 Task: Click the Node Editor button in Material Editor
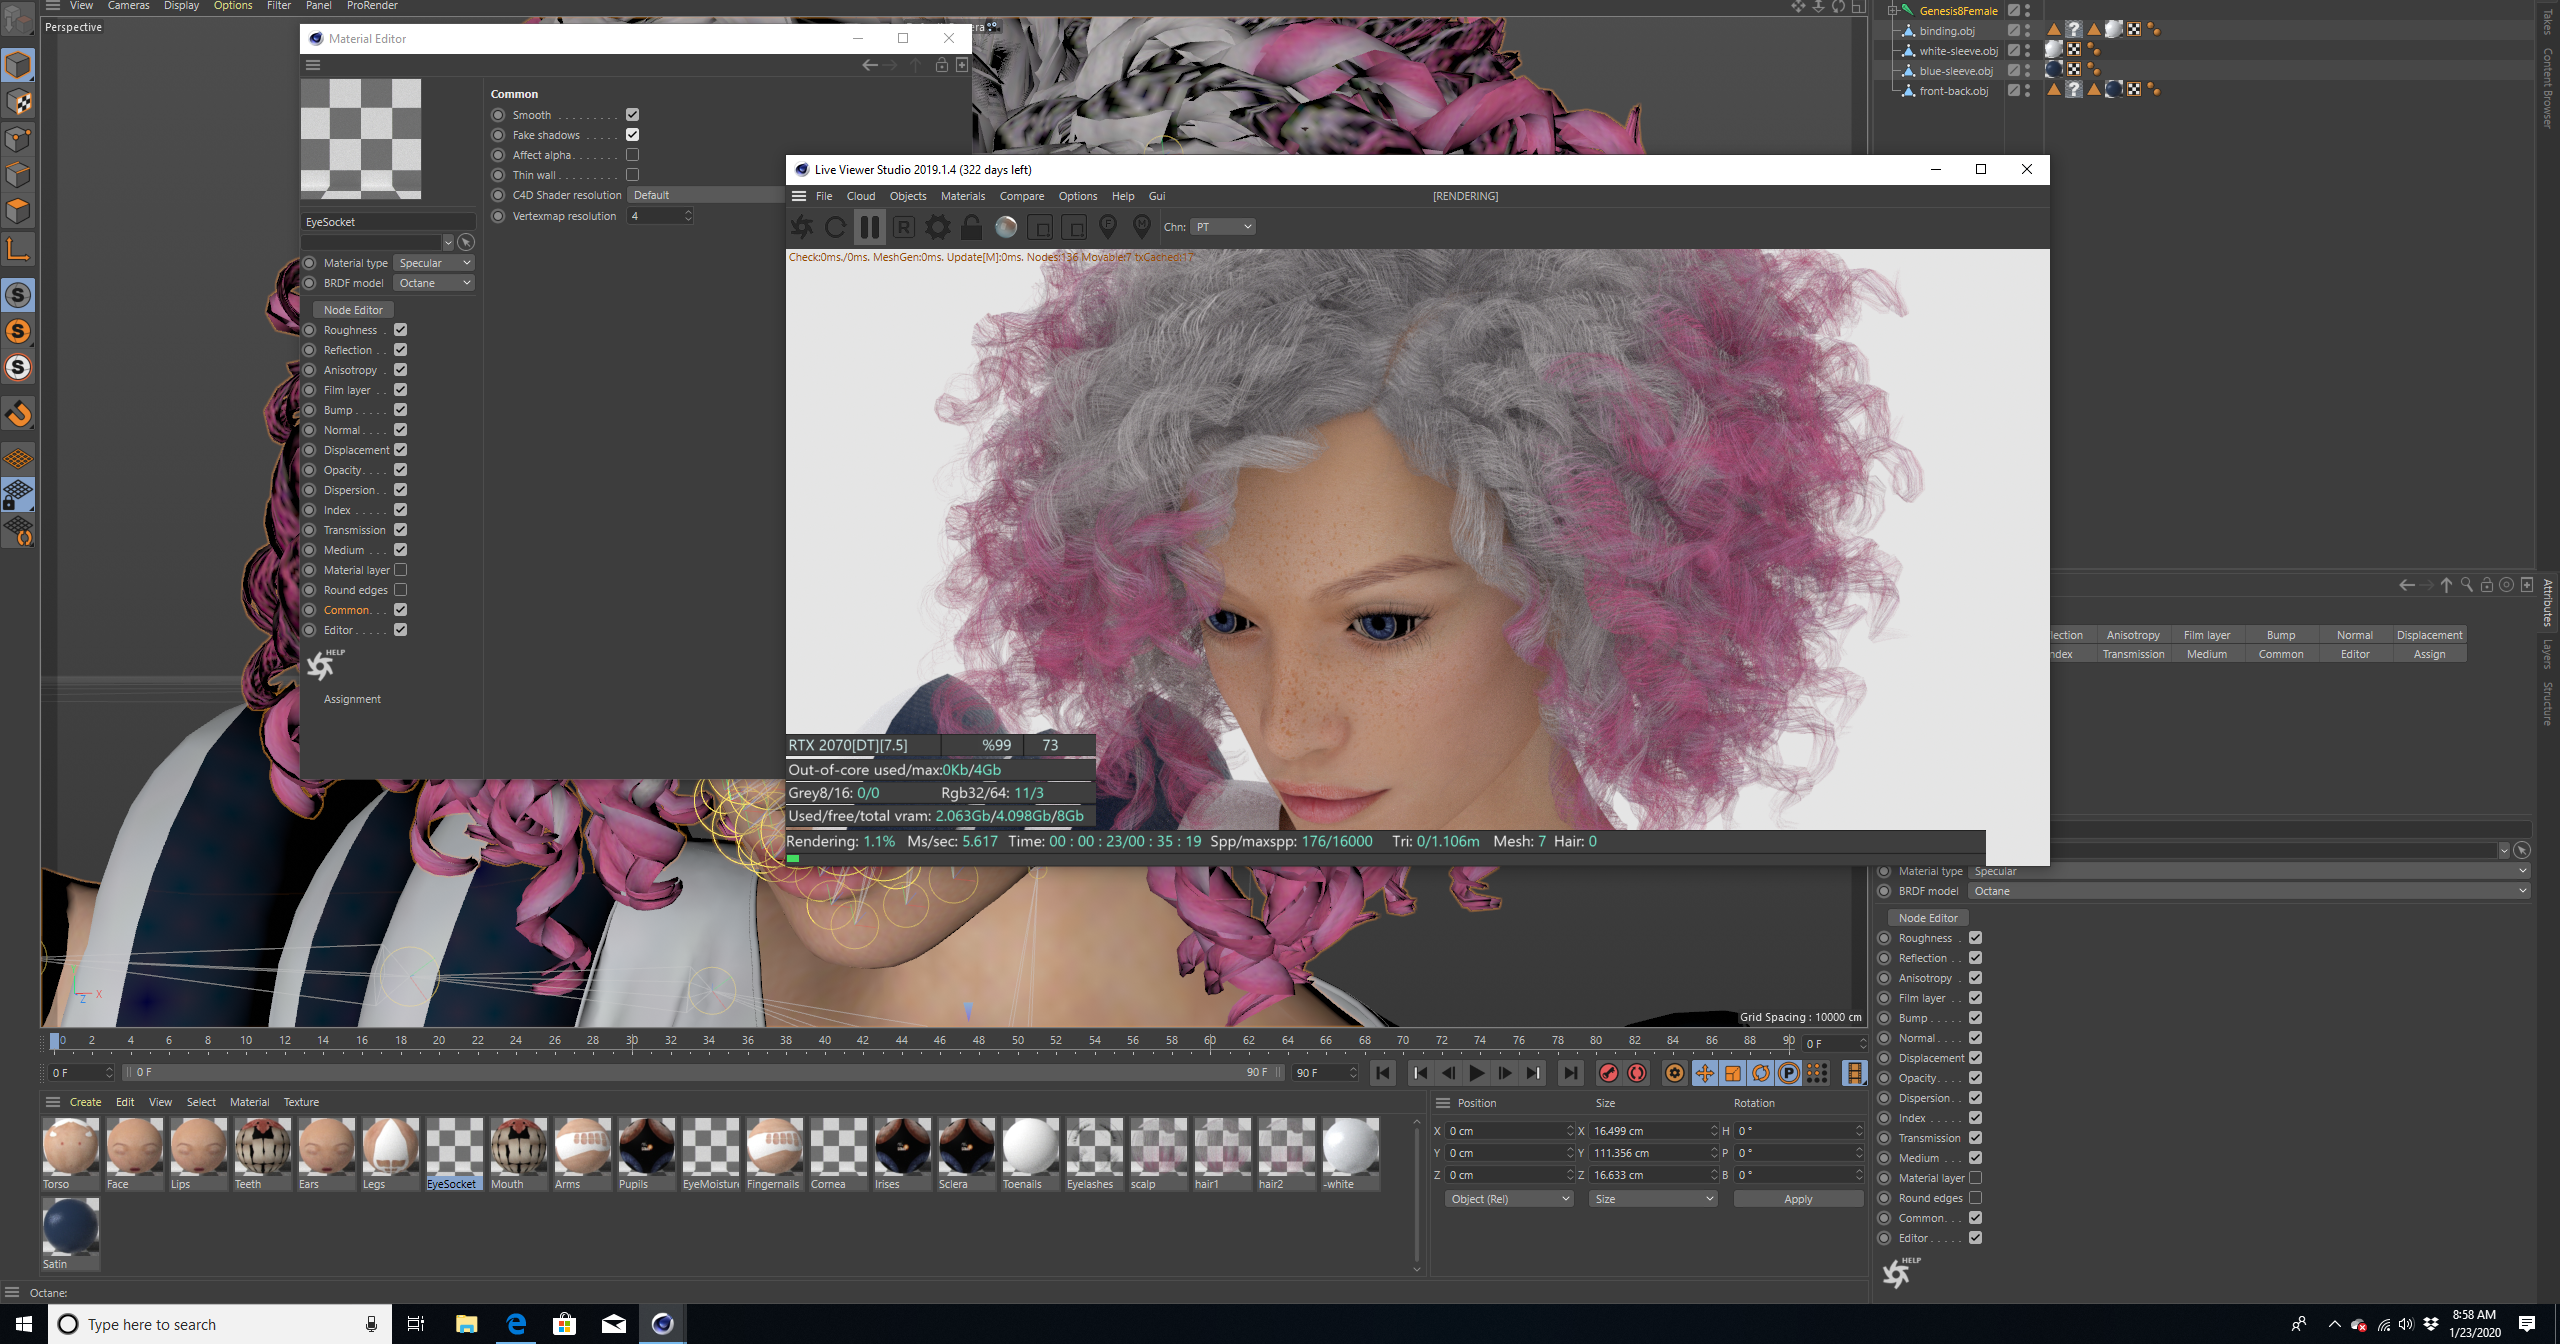click(x=353, y=310)
